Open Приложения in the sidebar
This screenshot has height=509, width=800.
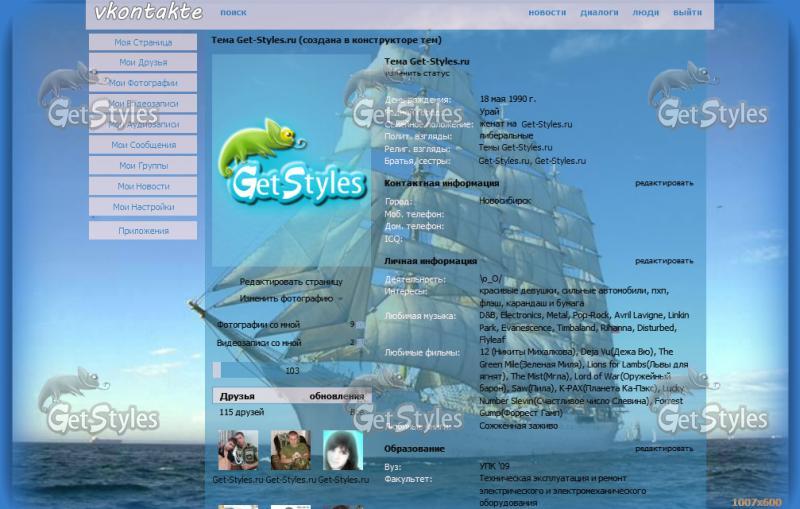pyautogui.click(x=143, y=231)
